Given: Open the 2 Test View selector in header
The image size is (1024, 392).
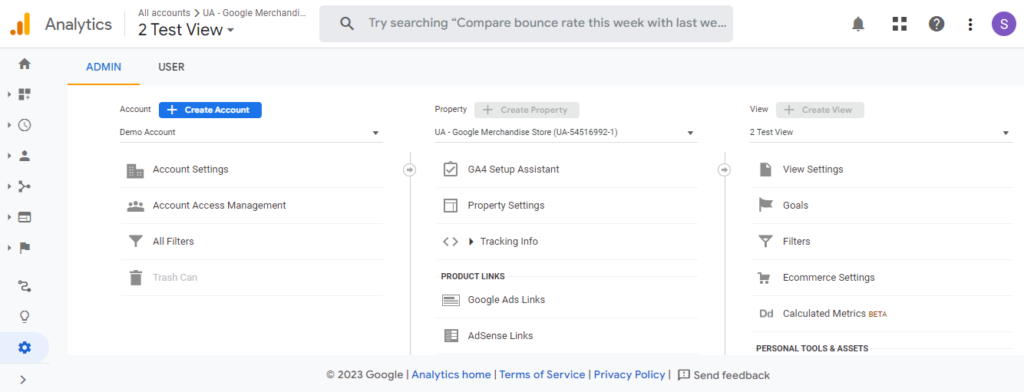Looking at the screenshot, I should coord(185,30).
